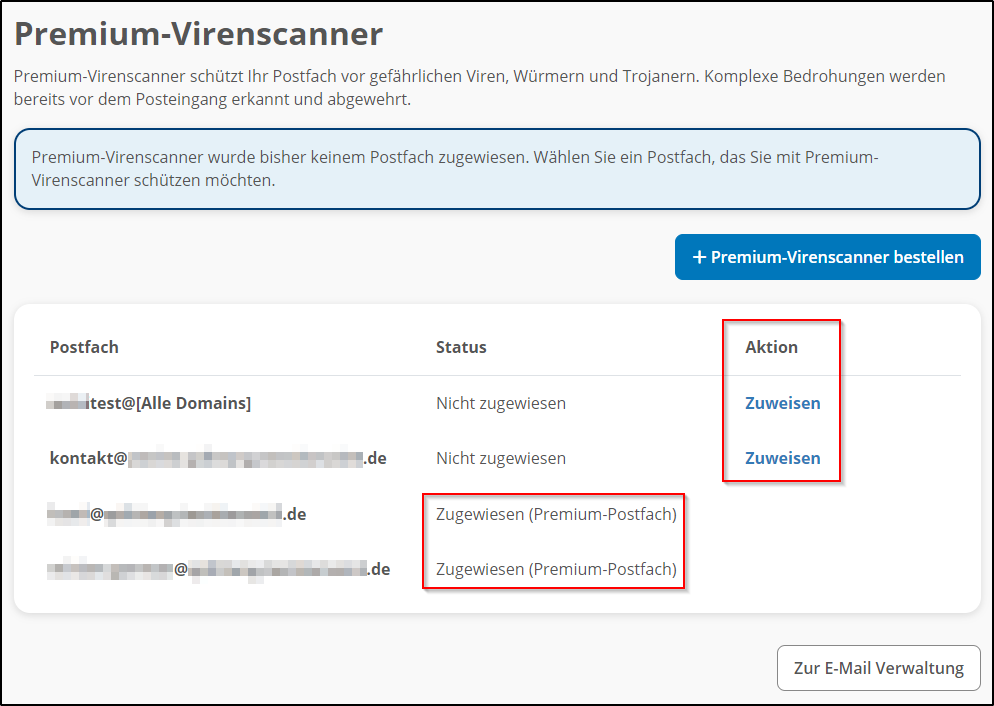
Task: Click the plus icon on the bestellen button
Action: click(700, 257)
